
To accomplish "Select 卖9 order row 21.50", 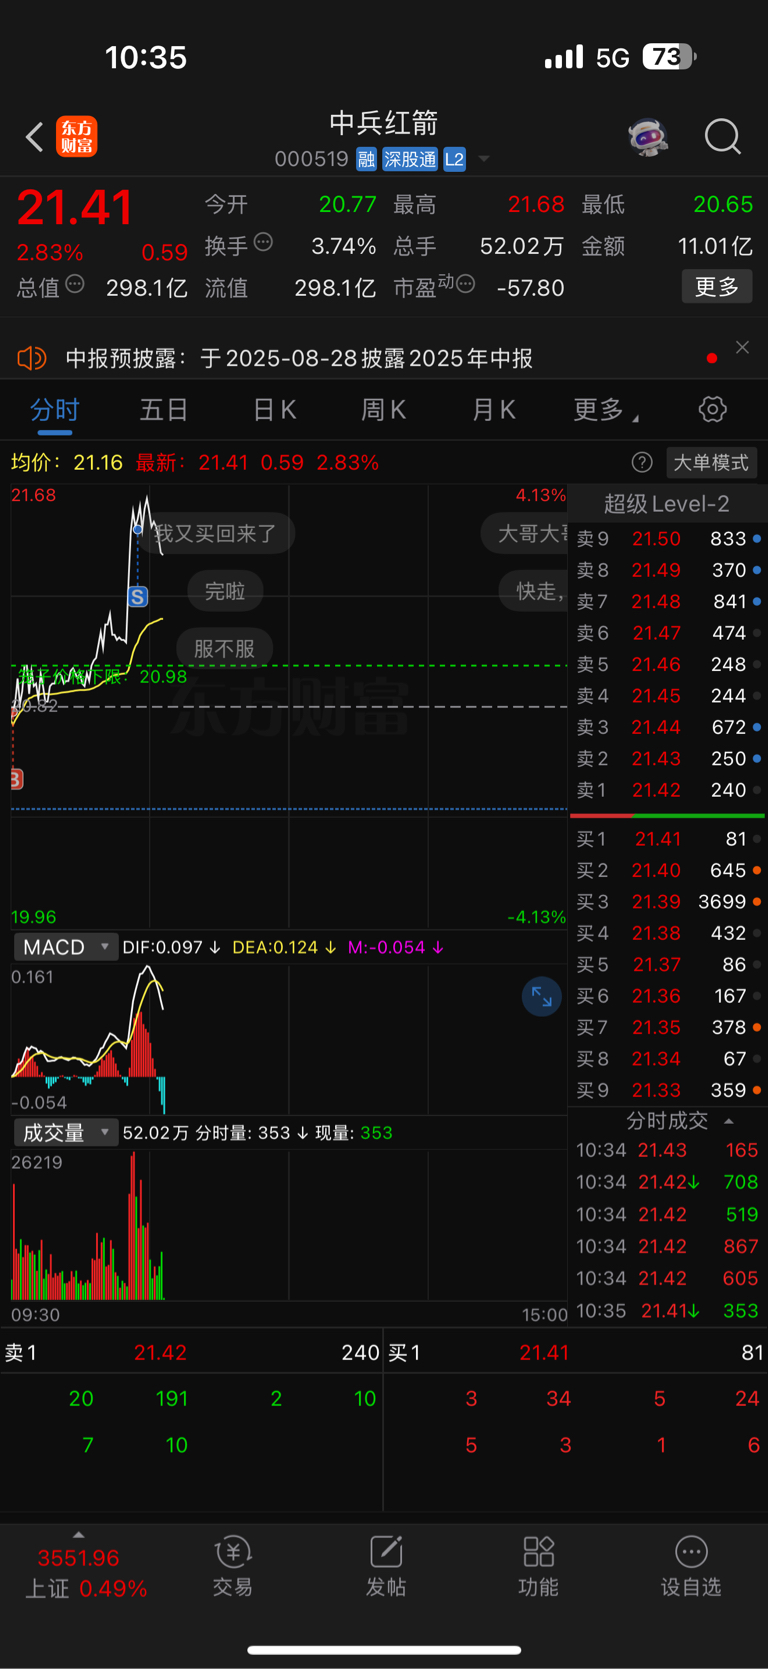I will pyautogui.click(x=668, y=539).
